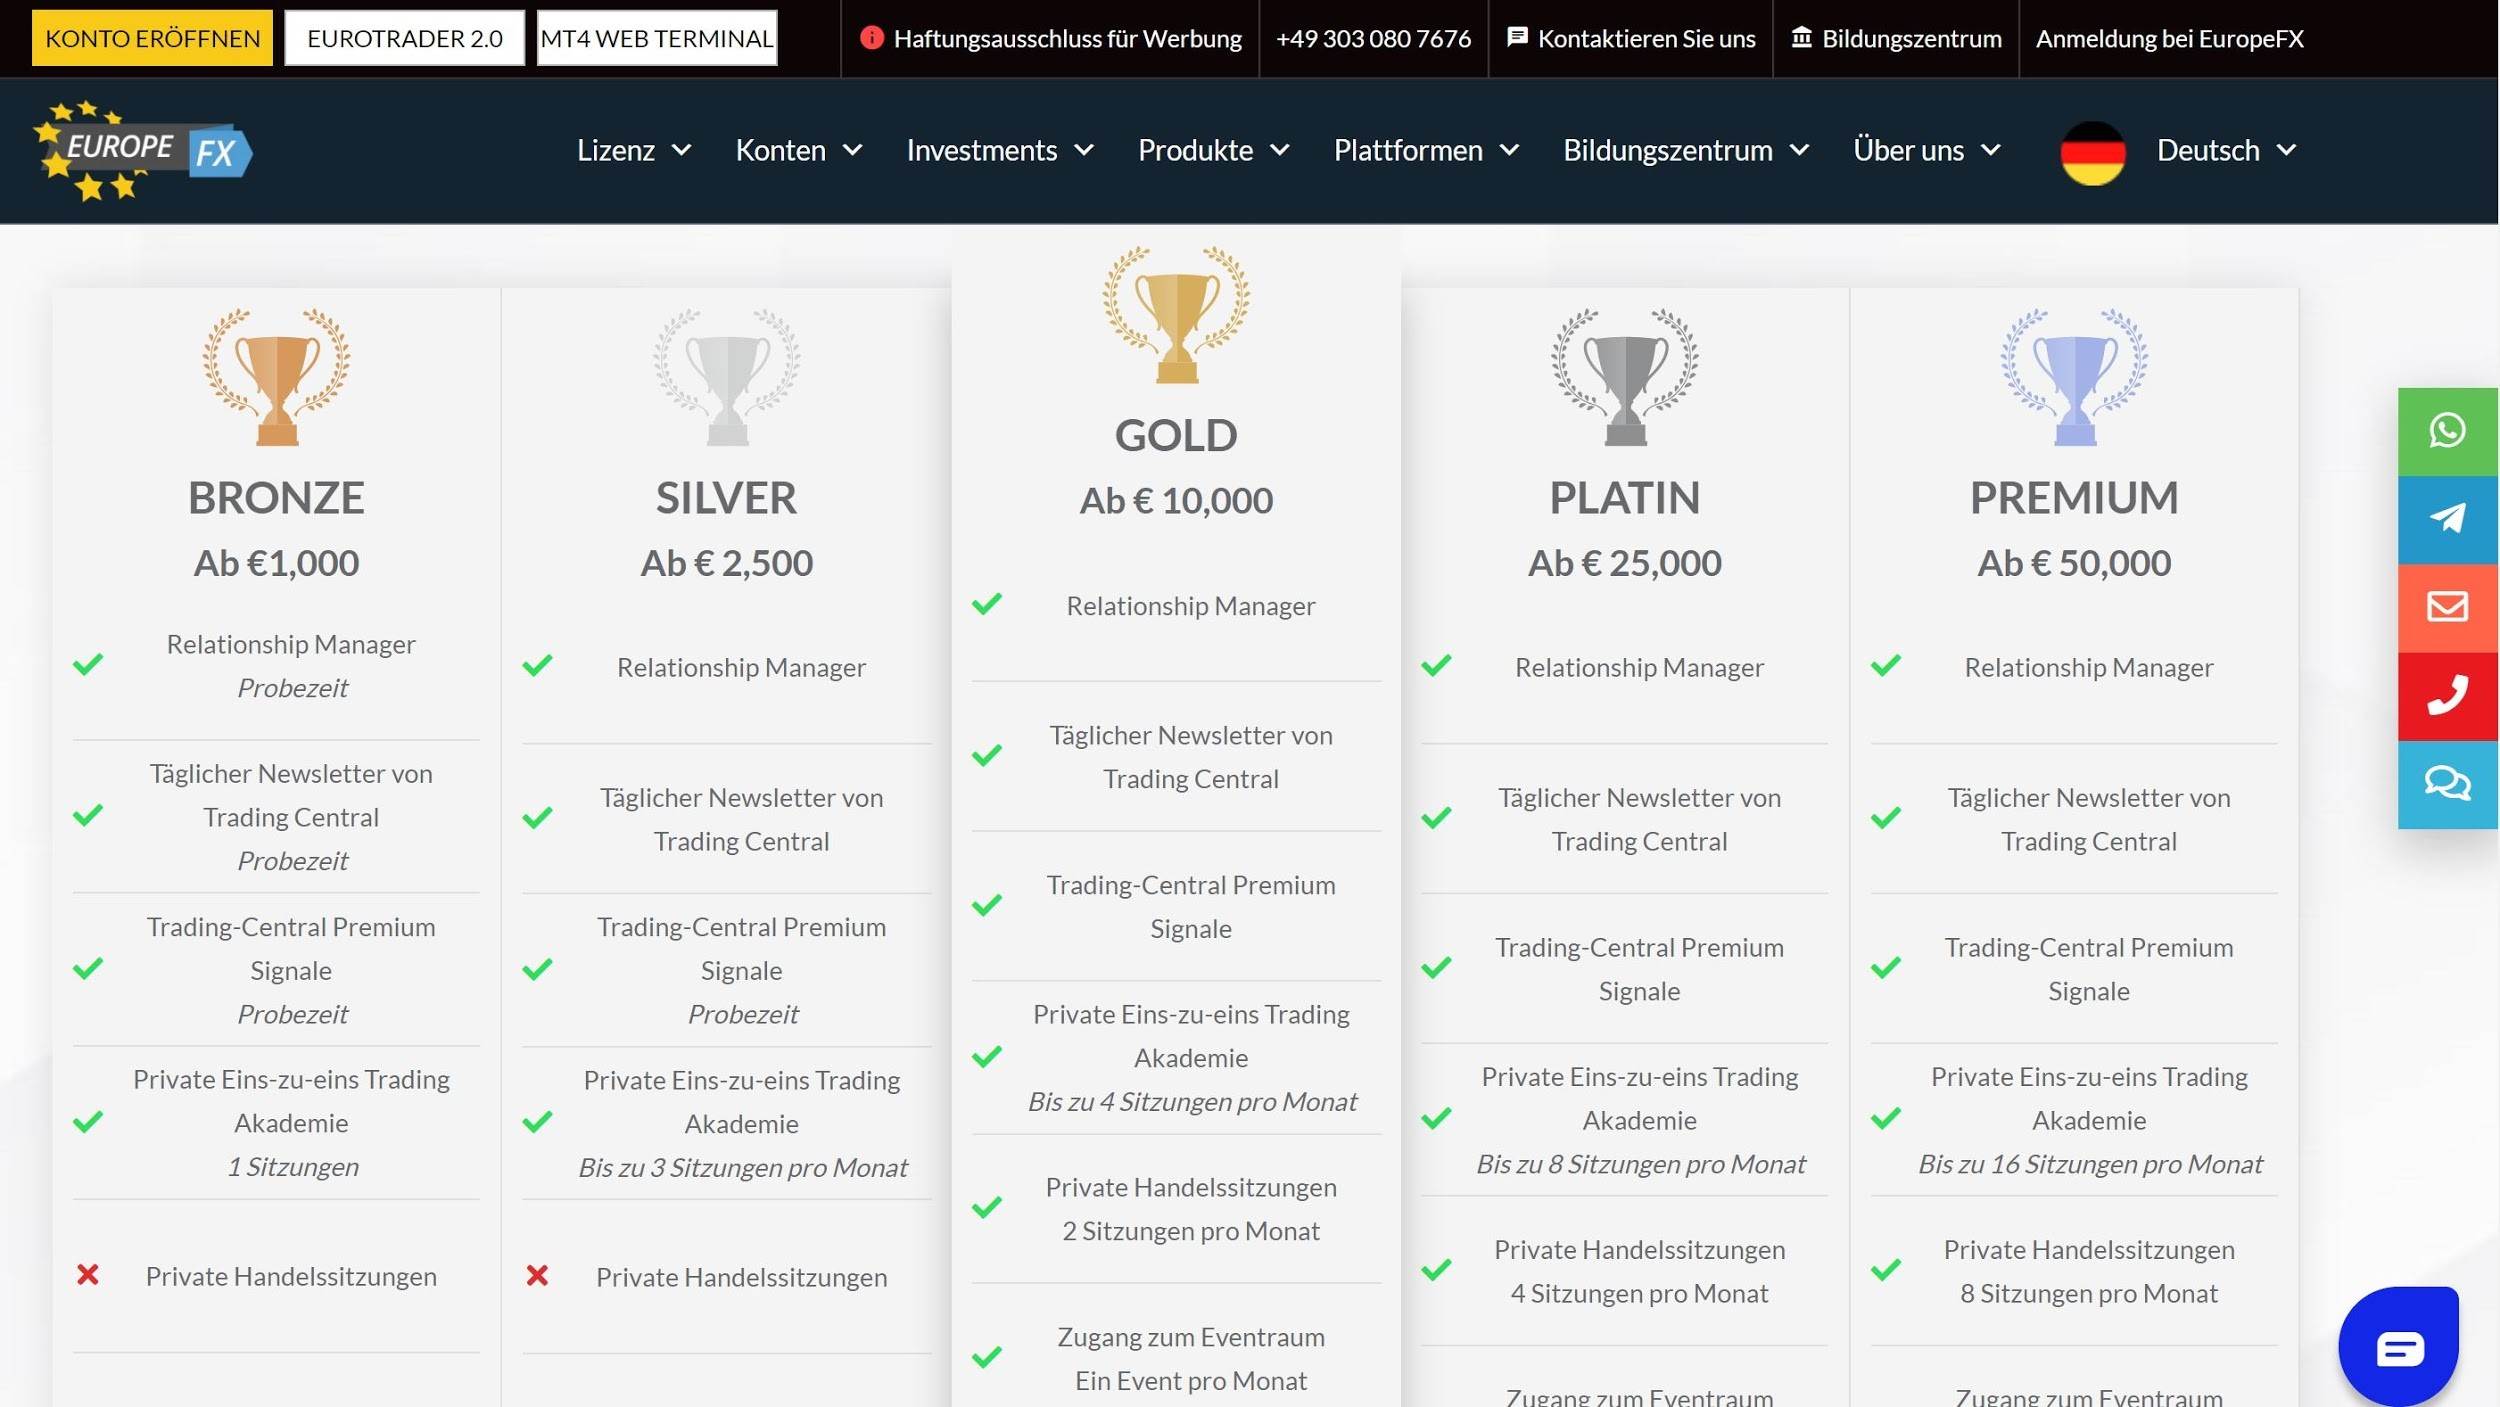Expand the Deutsch language dropdown
2500x1407 pixels.
pyautogui.click(x=2226, y=151)
